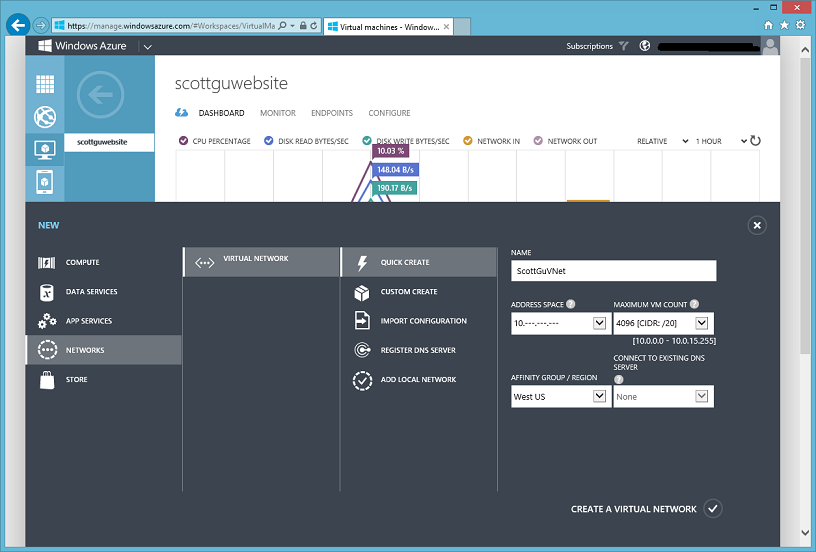Screen dimensions: 816x552
Task: Toggle Network In metric
Action: [468, 140]
